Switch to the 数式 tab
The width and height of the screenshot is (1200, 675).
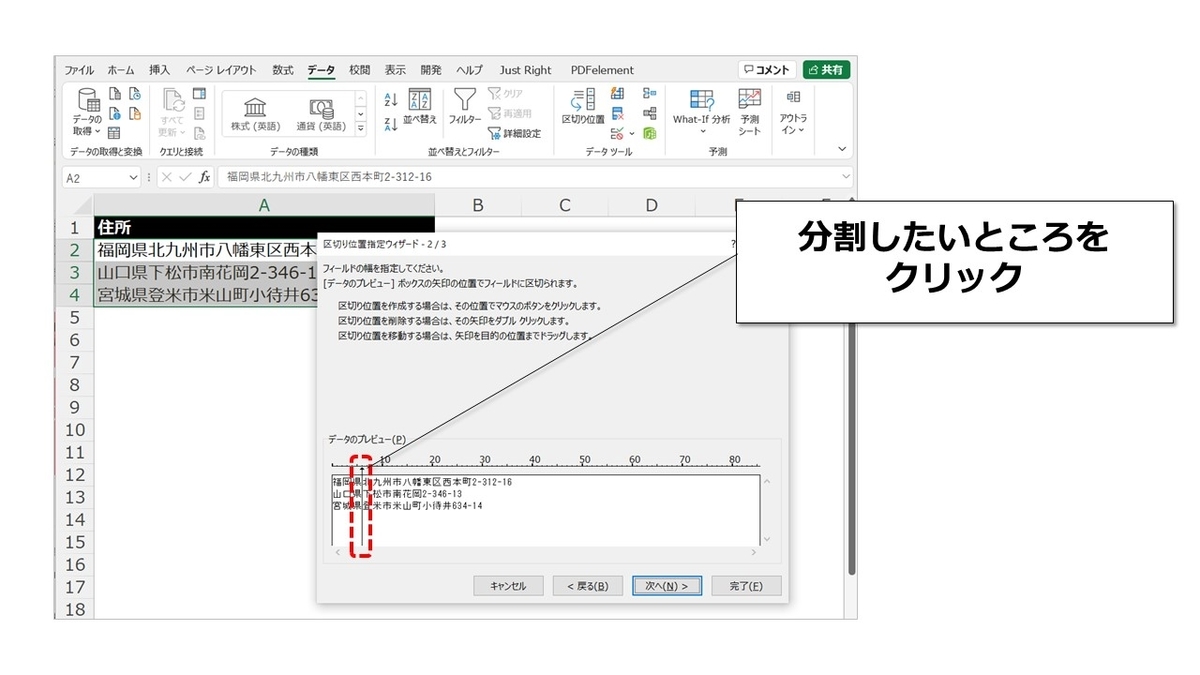(283, 70)
